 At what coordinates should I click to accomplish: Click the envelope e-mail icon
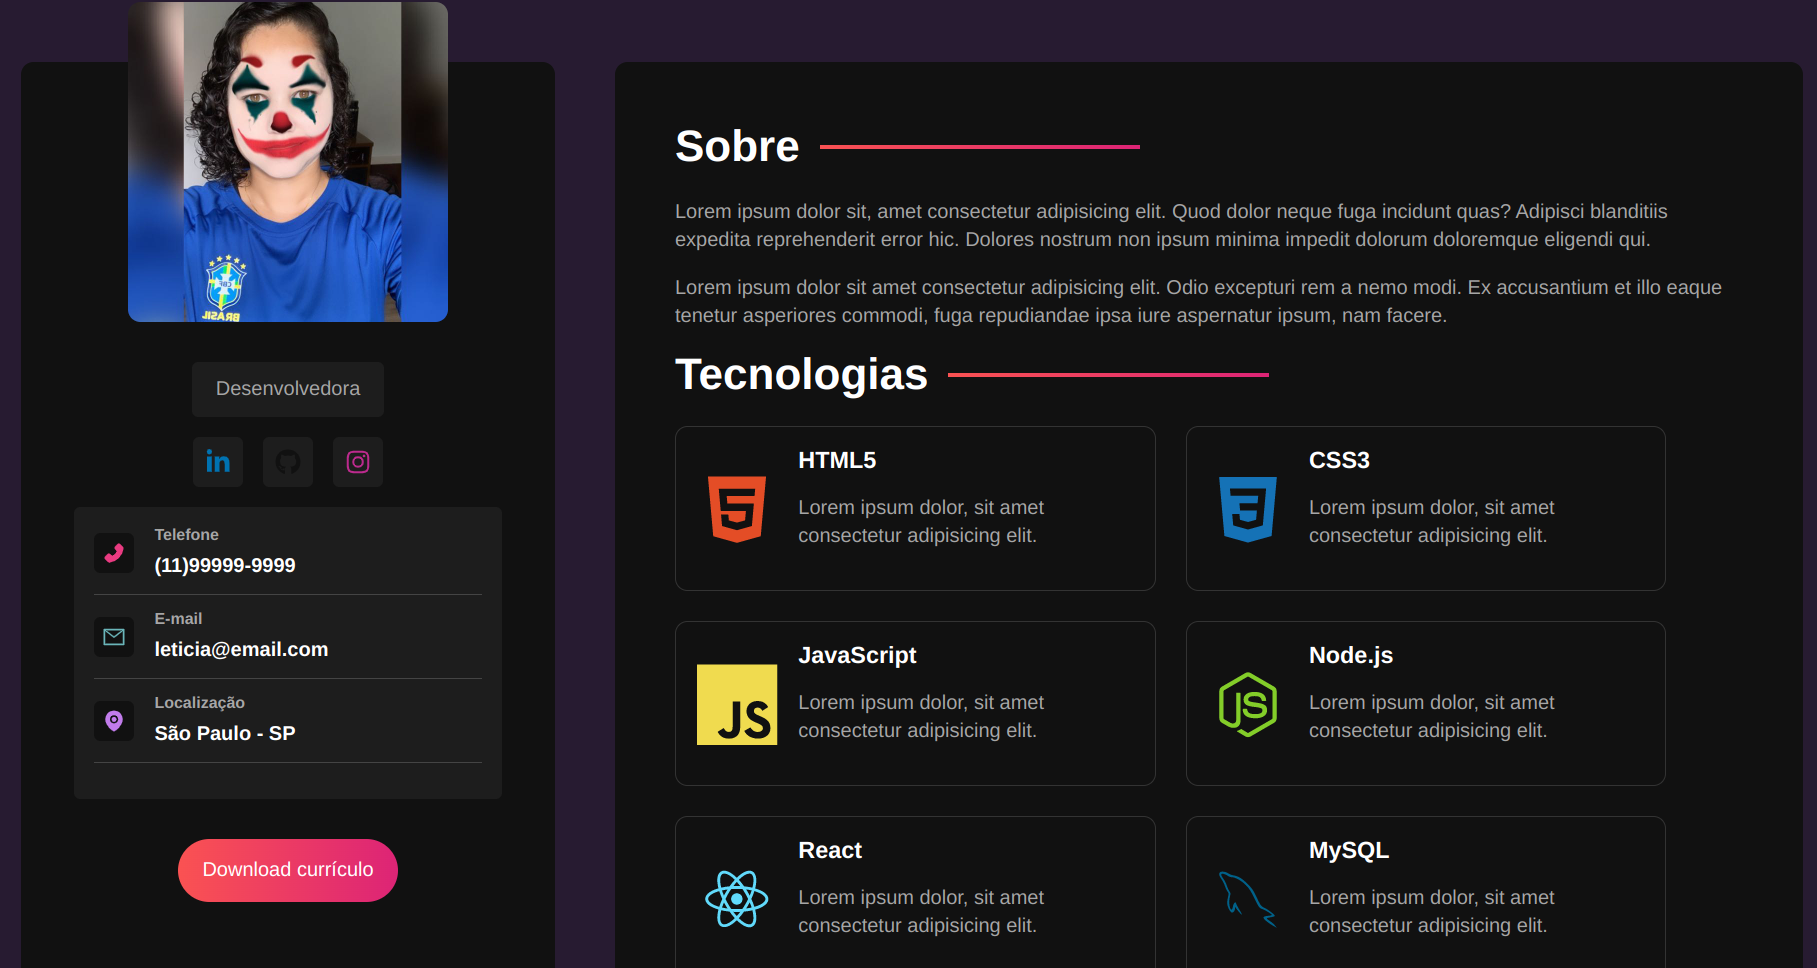click(114, 637)
